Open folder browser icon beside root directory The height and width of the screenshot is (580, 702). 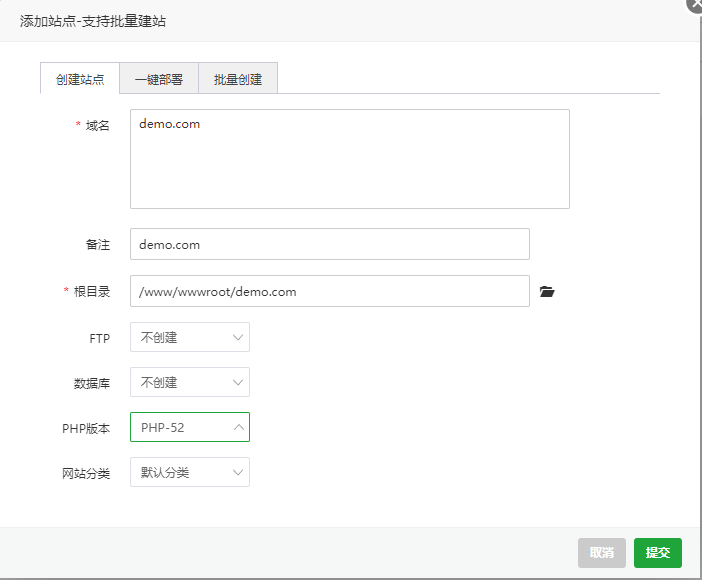(546, 292)
